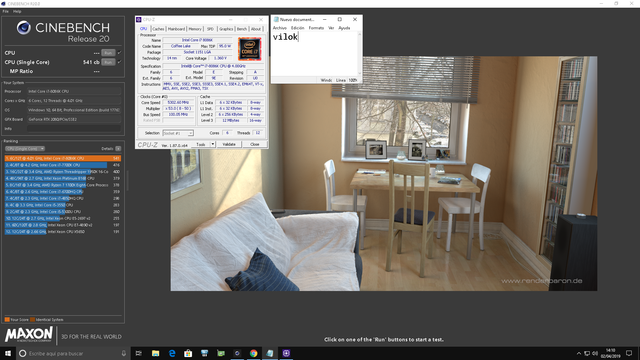640x360 pixels.
Task: Open the Cinebench File menu
Action: 5,11
